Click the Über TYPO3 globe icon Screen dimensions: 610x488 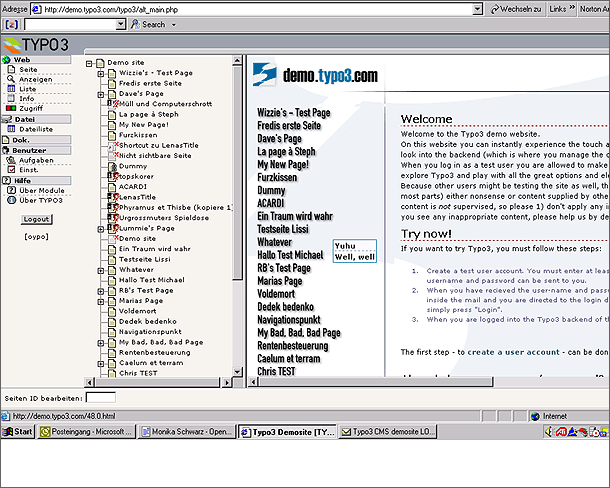coord(11,200)
